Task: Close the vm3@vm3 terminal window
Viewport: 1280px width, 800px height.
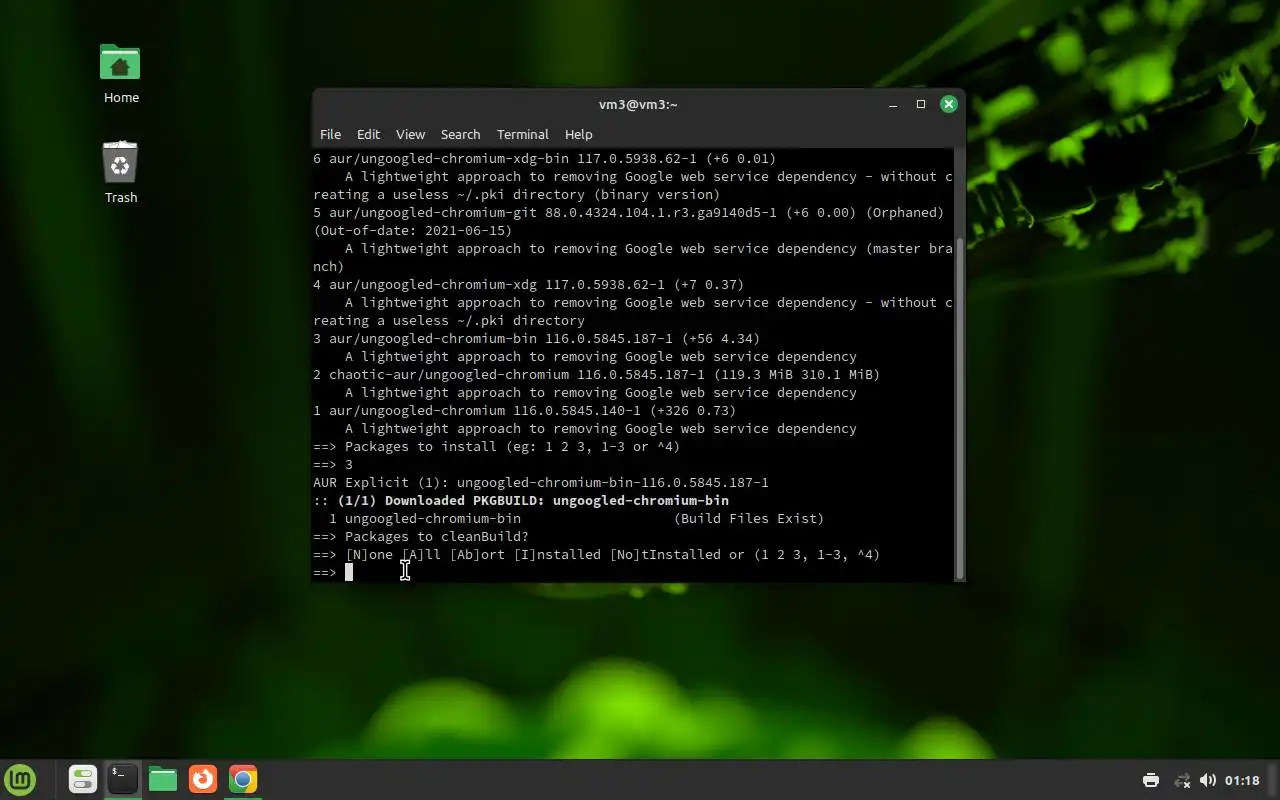Action: [x=948, y=104]
